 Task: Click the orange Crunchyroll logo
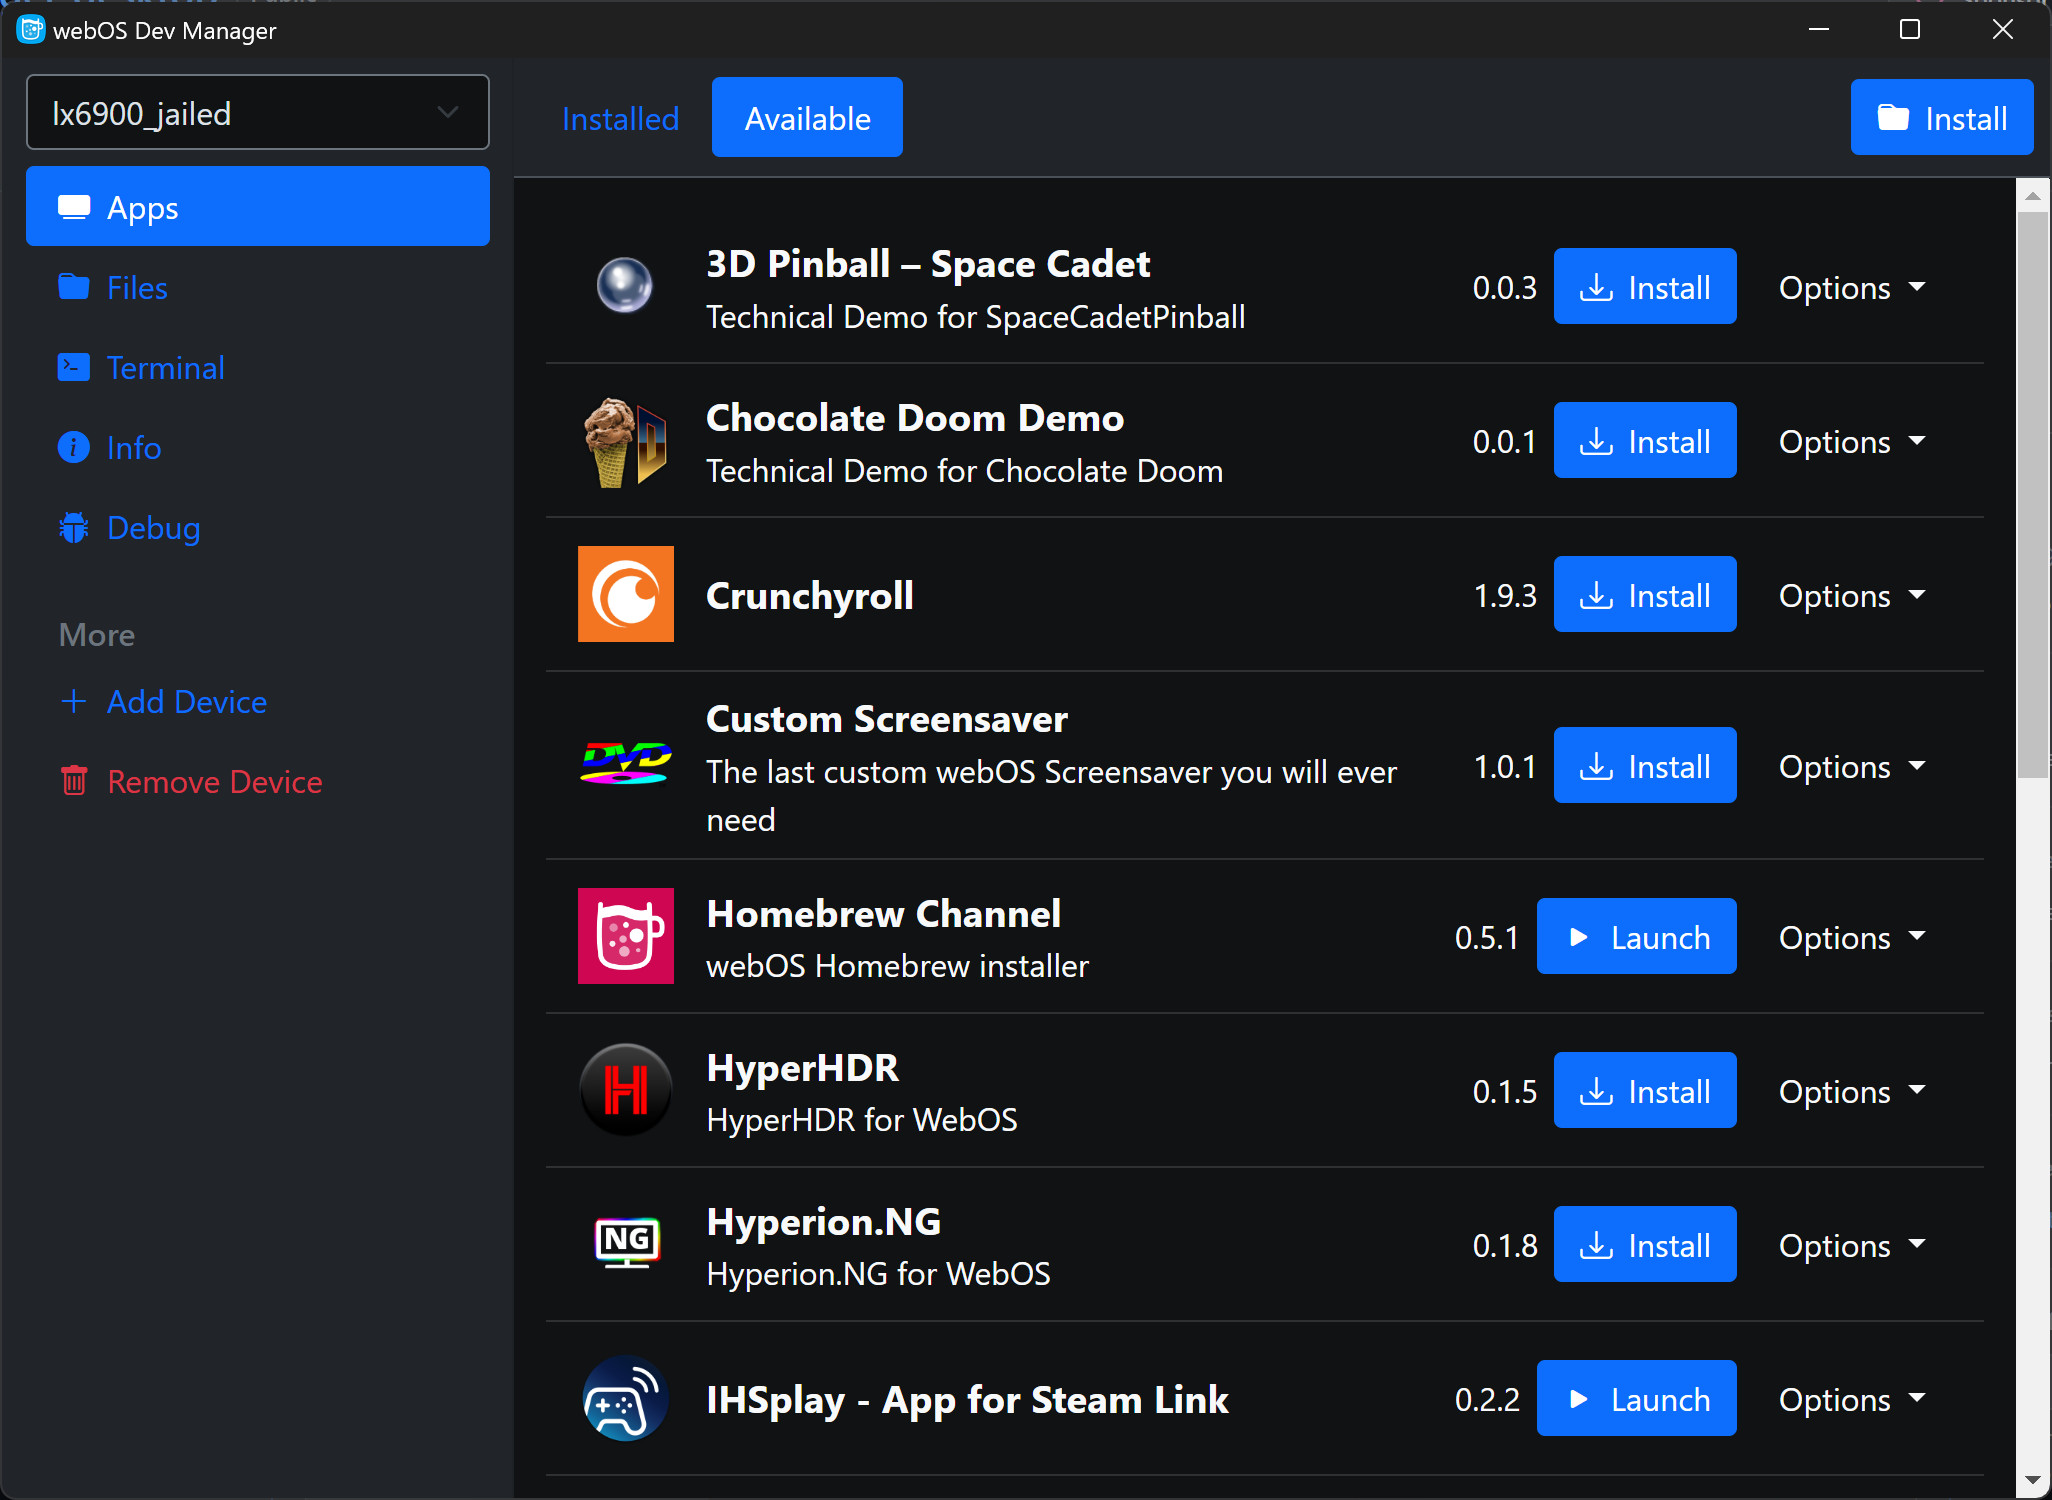[x=626, y=594]
